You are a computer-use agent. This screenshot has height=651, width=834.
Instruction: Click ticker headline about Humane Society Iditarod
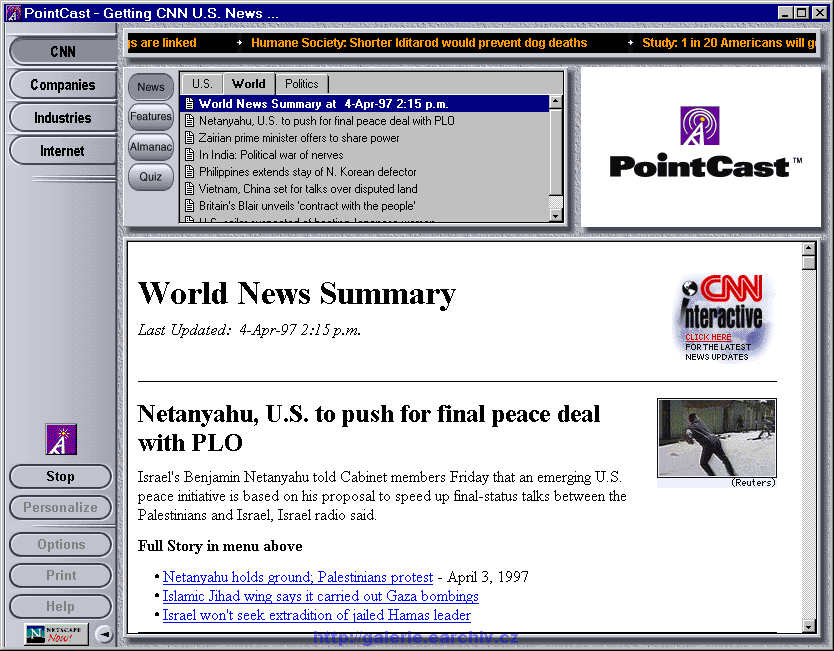pyautogui.click(x=419, y=43)
